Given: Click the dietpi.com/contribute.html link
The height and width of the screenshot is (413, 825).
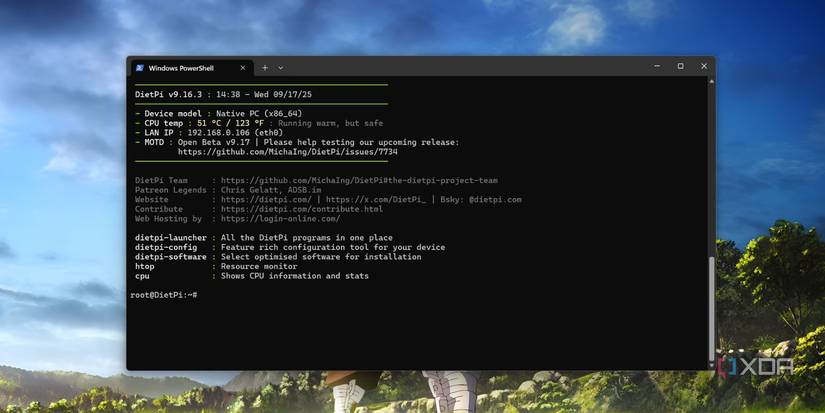Looking at the screenshot, I should point(301,209).
